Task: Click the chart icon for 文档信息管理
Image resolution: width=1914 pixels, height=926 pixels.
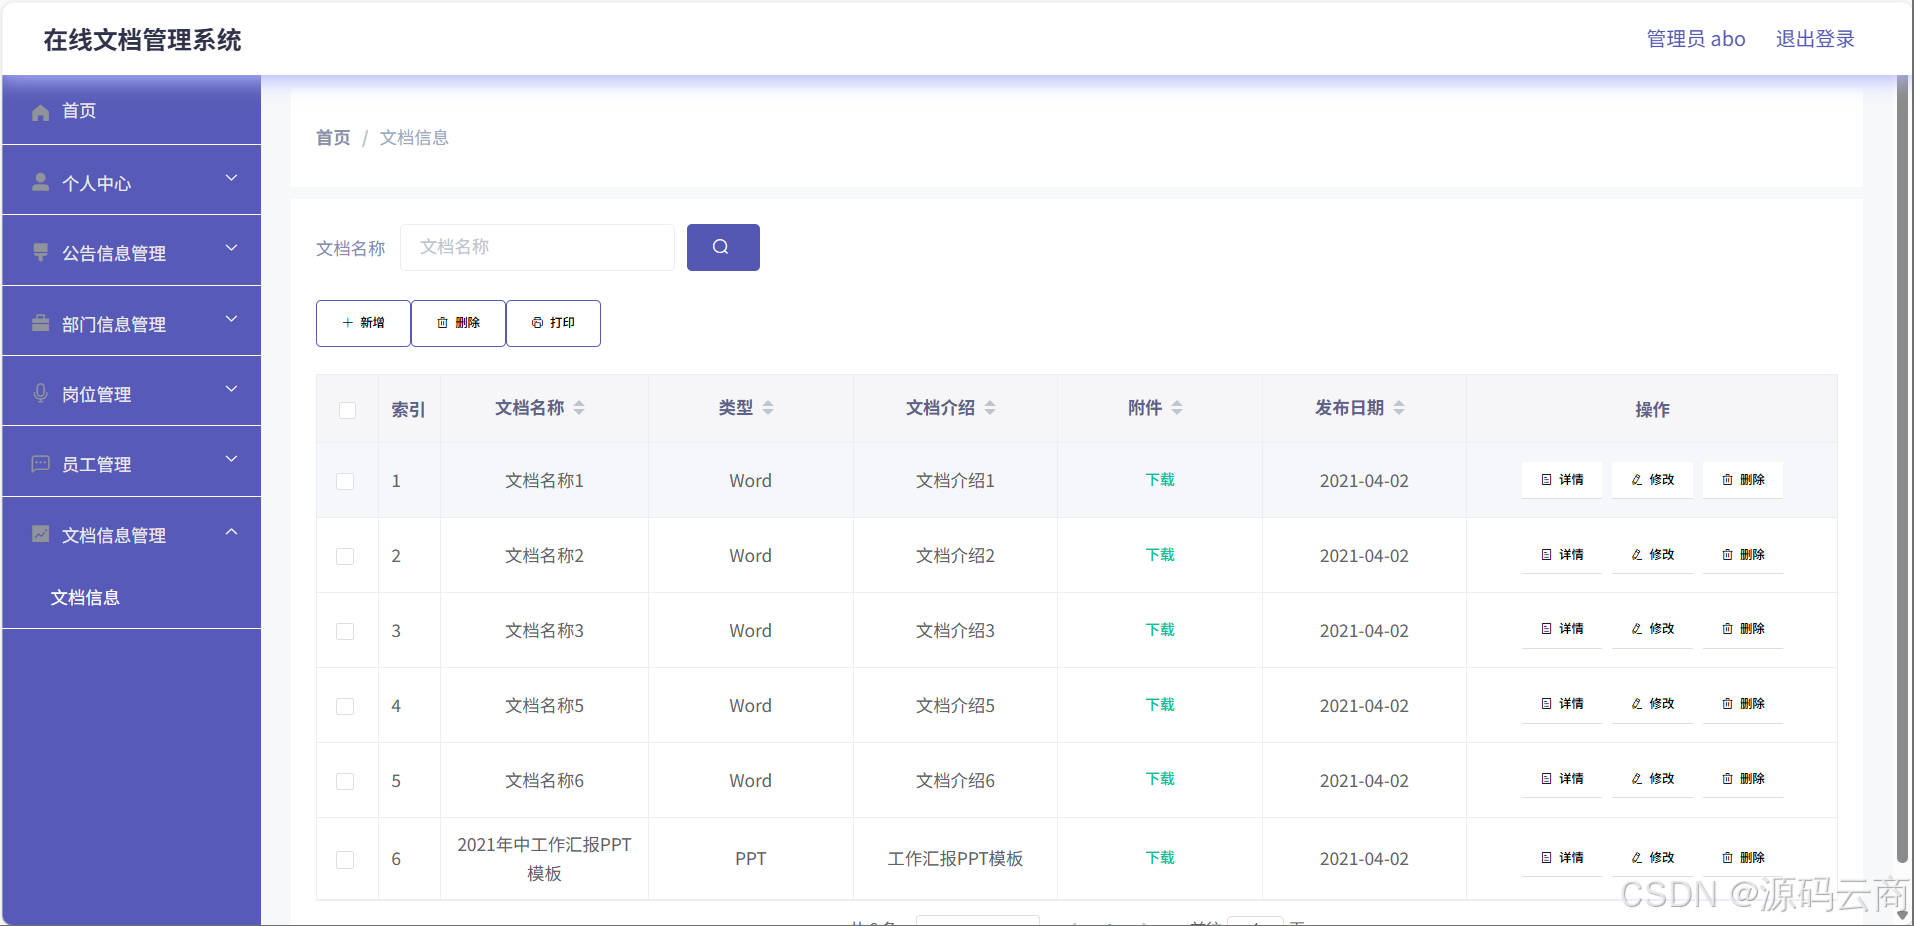Action: (40, 534)
